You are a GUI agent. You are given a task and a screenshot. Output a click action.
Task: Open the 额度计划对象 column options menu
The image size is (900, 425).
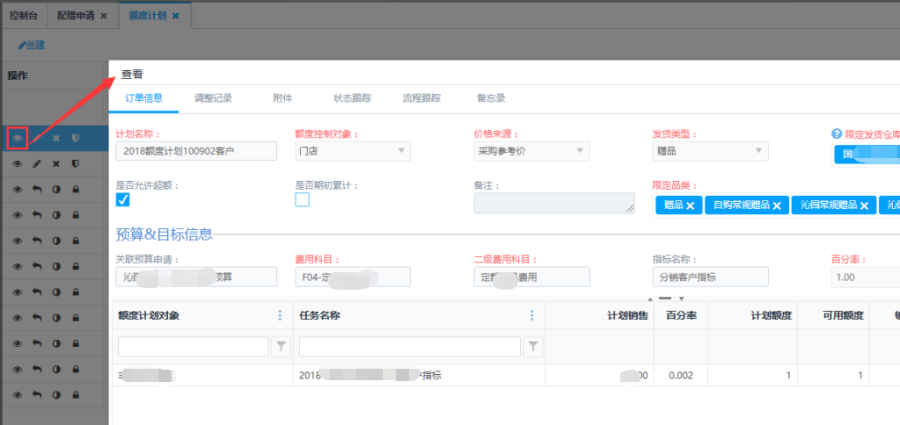(279, 315)
